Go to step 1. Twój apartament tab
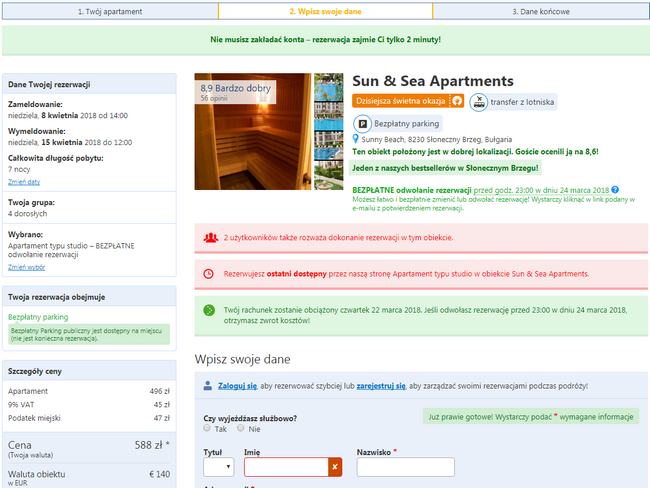 tap(110, 12)
